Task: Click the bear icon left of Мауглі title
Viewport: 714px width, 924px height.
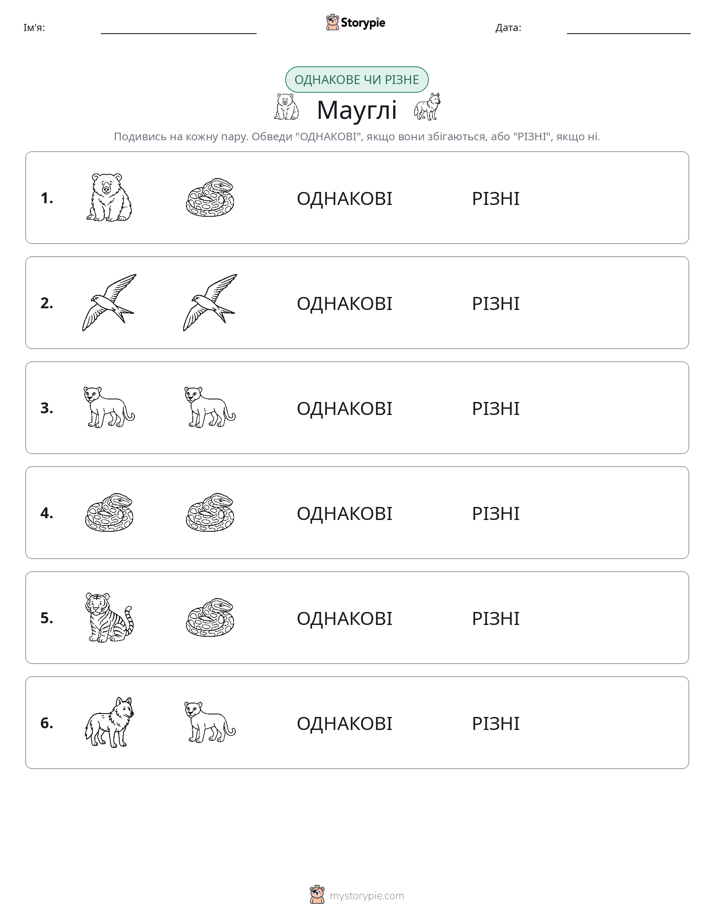Action: (287, 107)
